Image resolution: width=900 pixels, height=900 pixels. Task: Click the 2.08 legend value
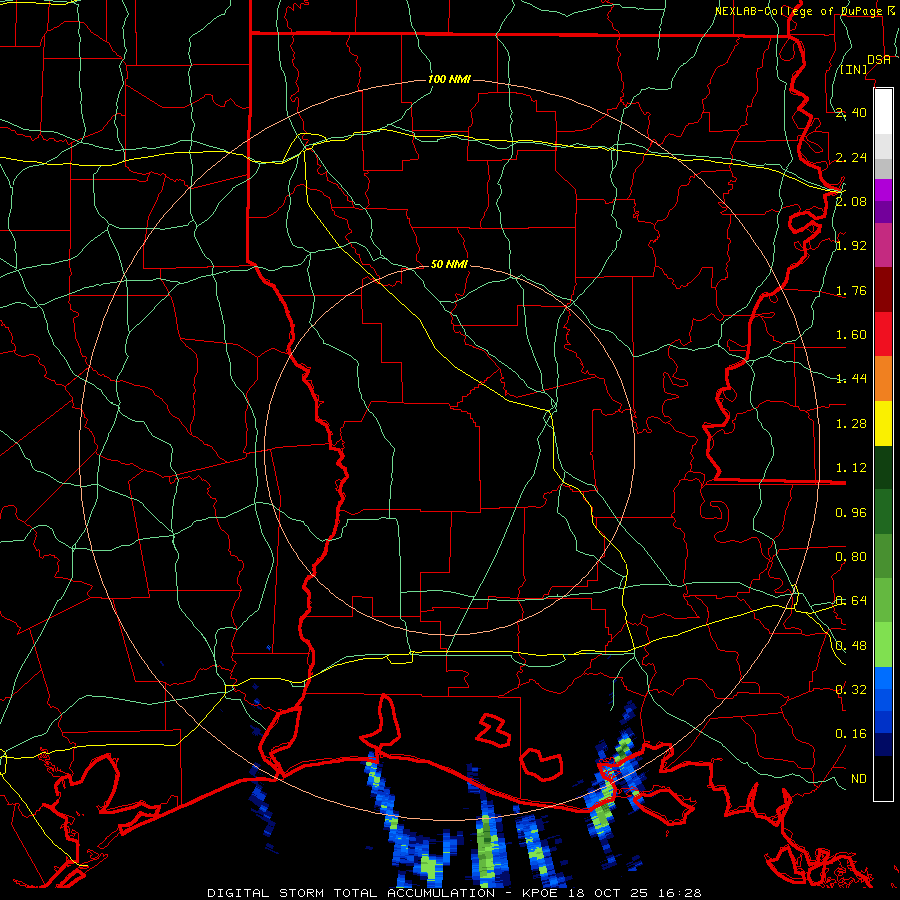click(x=851, y=201)
